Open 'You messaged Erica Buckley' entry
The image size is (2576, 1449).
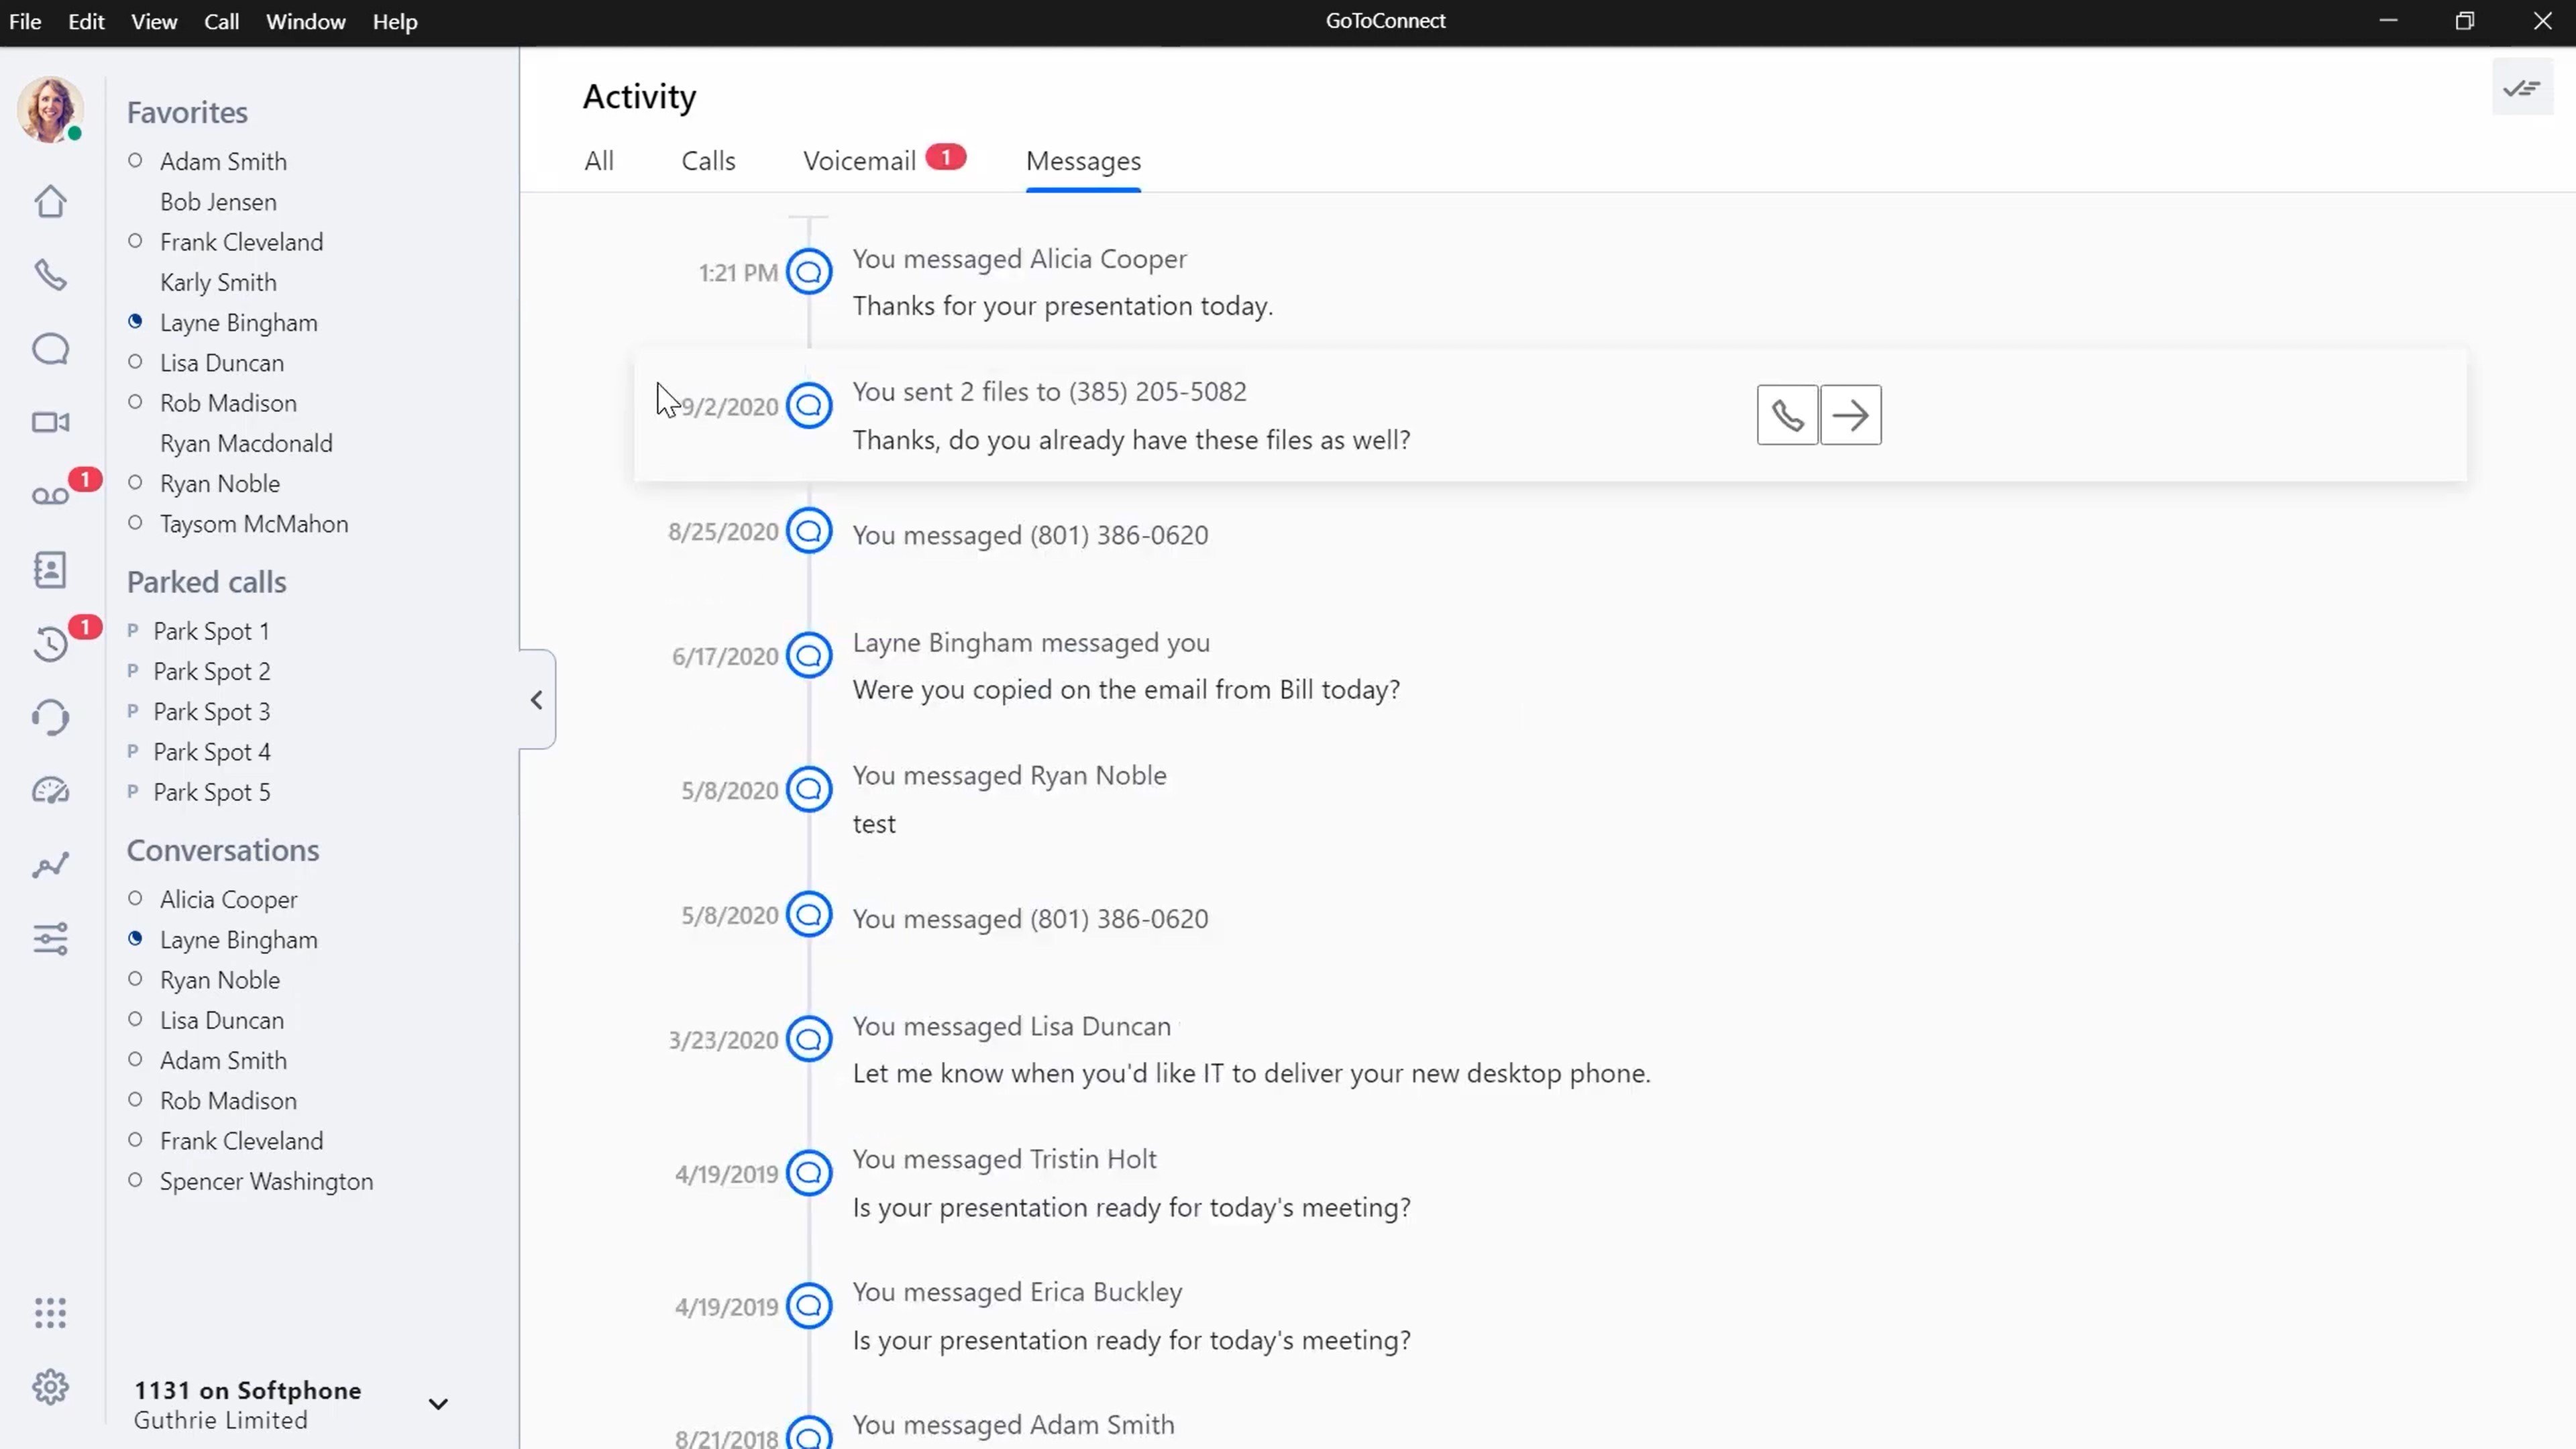[1017, 1292]
